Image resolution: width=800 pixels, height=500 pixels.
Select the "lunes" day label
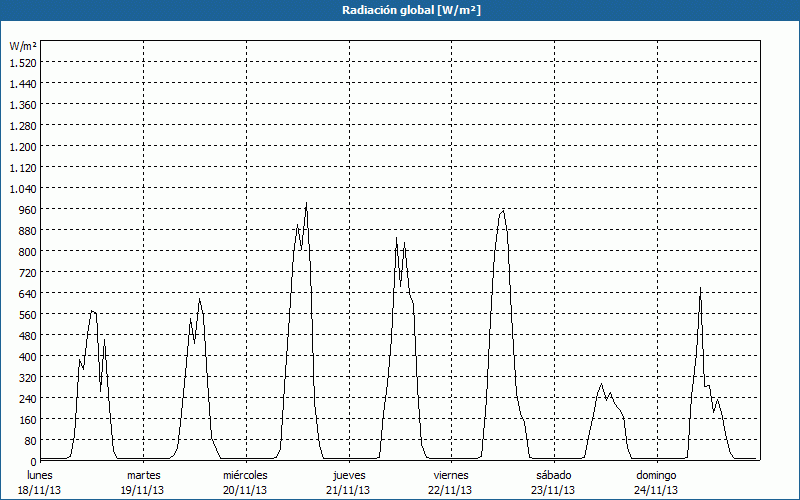tap(40, 475)
